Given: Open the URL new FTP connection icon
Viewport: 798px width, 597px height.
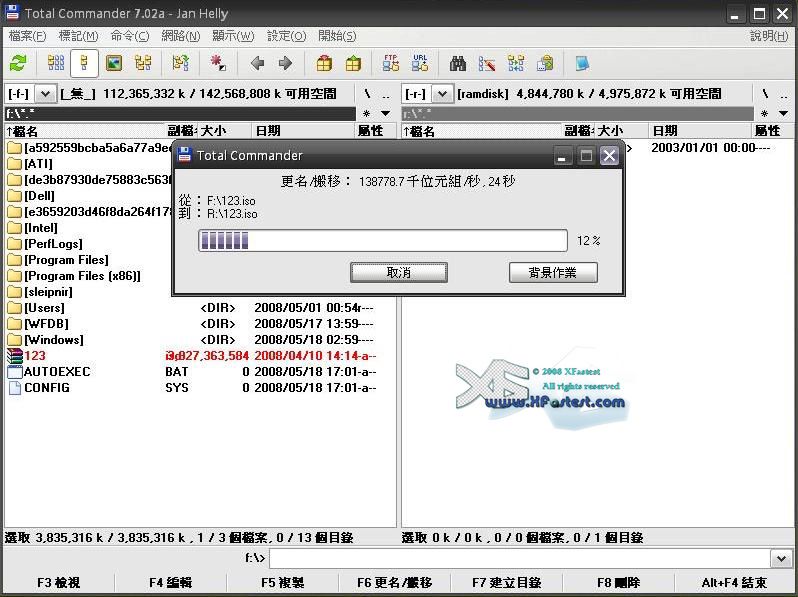Looking at the screenshot, I should coord(420,63).
